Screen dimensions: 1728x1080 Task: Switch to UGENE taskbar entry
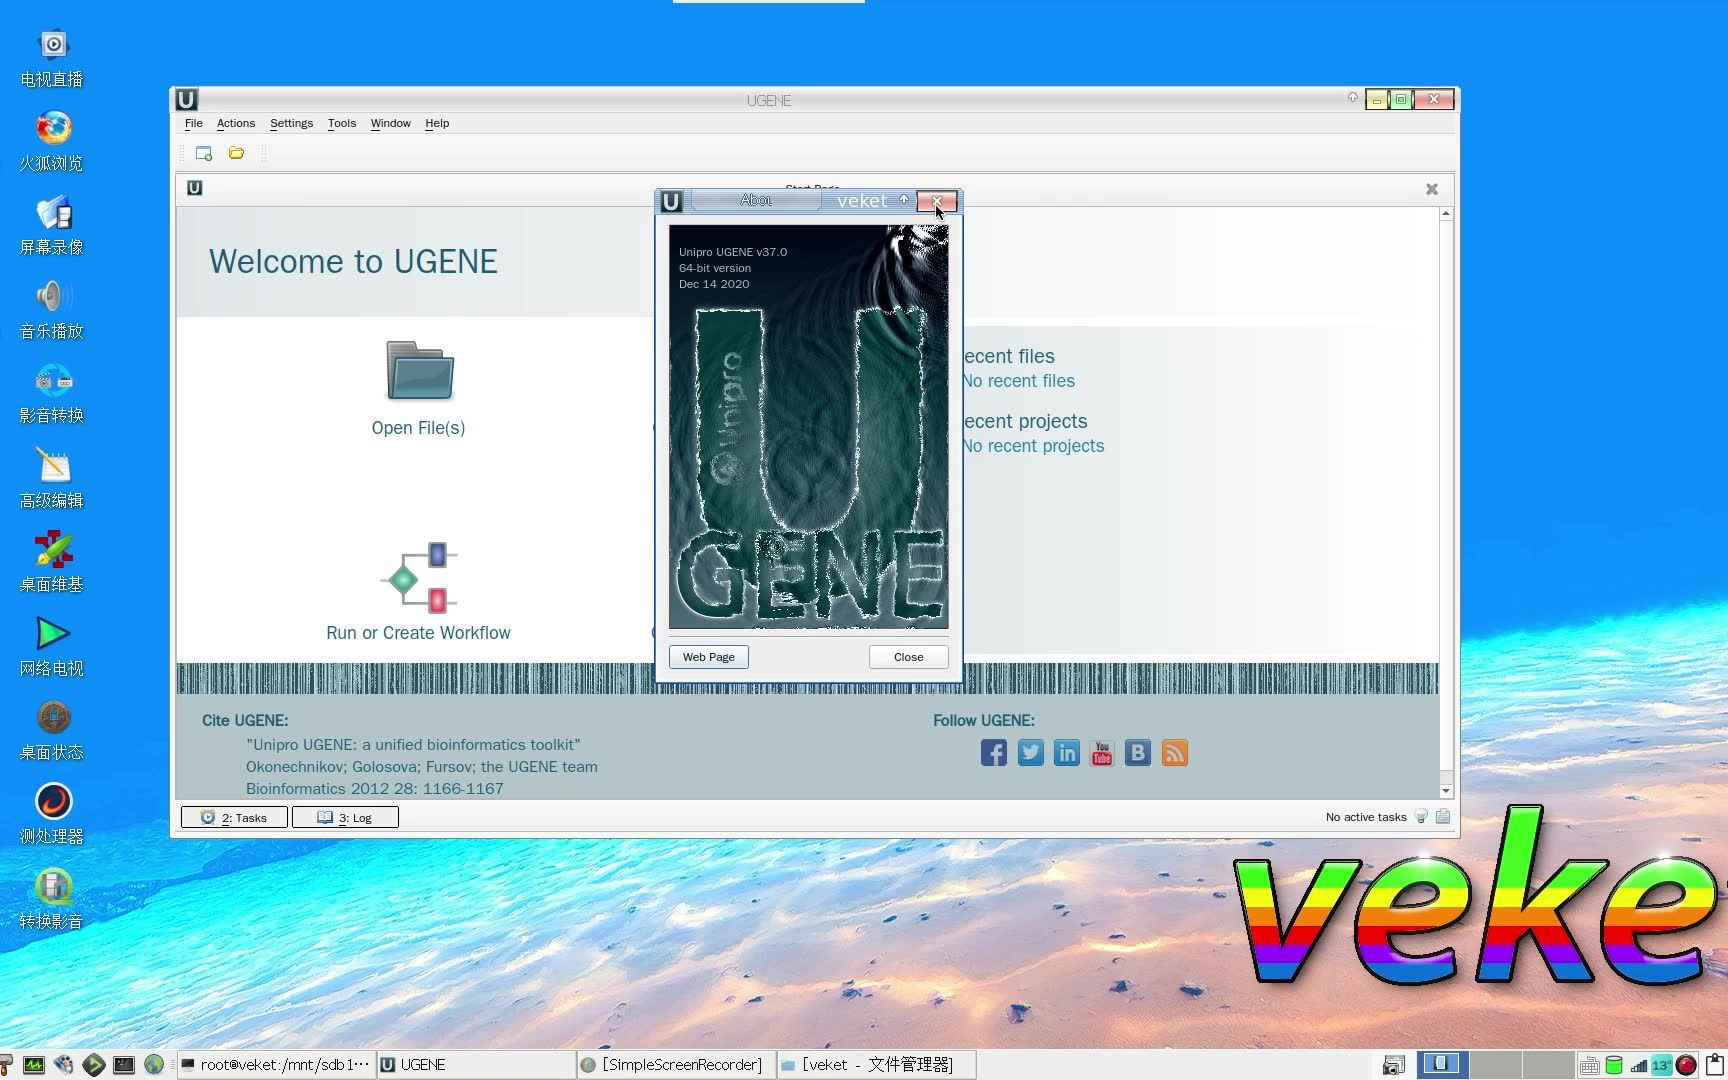click(476, 1065)
